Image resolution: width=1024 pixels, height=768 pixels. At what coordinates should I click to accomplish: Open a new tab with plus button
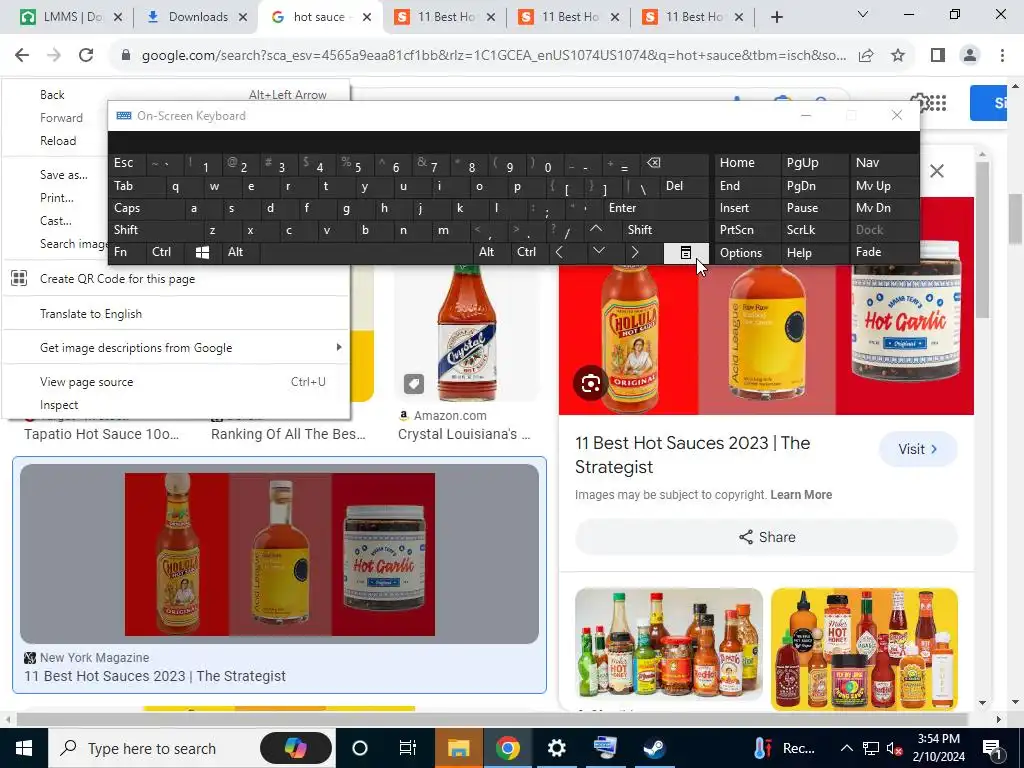776,17
